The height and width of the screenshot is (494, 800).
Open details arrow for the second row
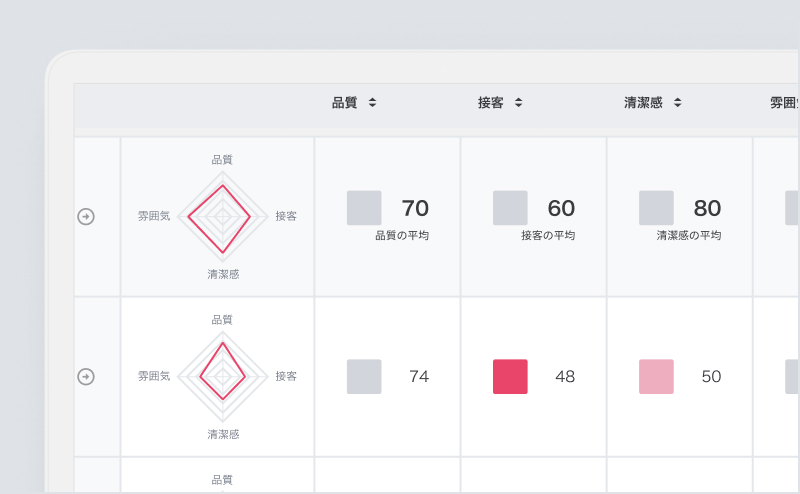click(86, 377)
